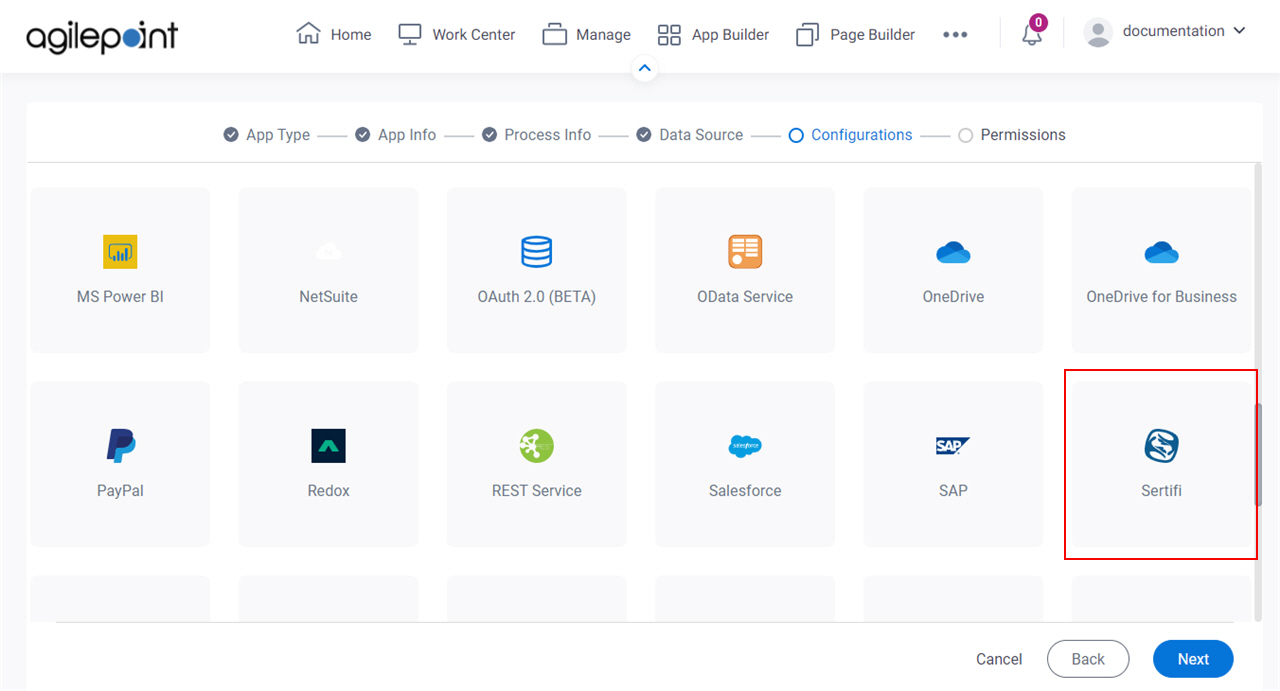
Task: Select the MS Power BI icon
Action: click(x=120, y=252)
